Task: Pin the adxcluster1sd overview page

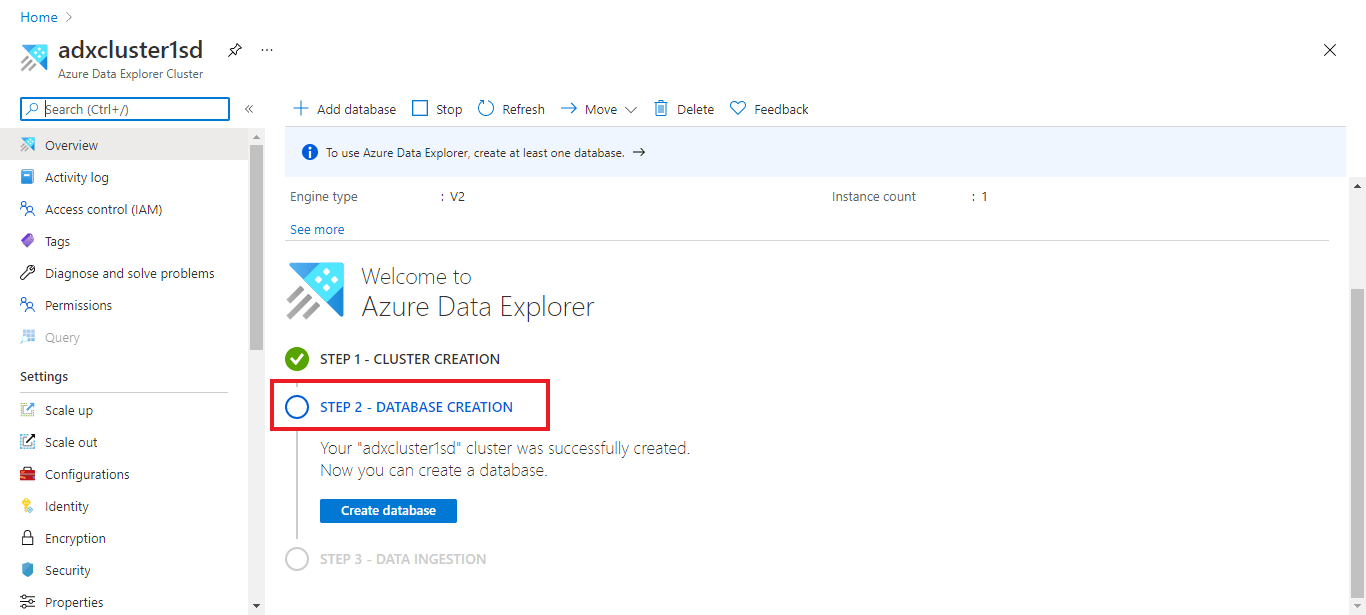Action: coord(234,49)
